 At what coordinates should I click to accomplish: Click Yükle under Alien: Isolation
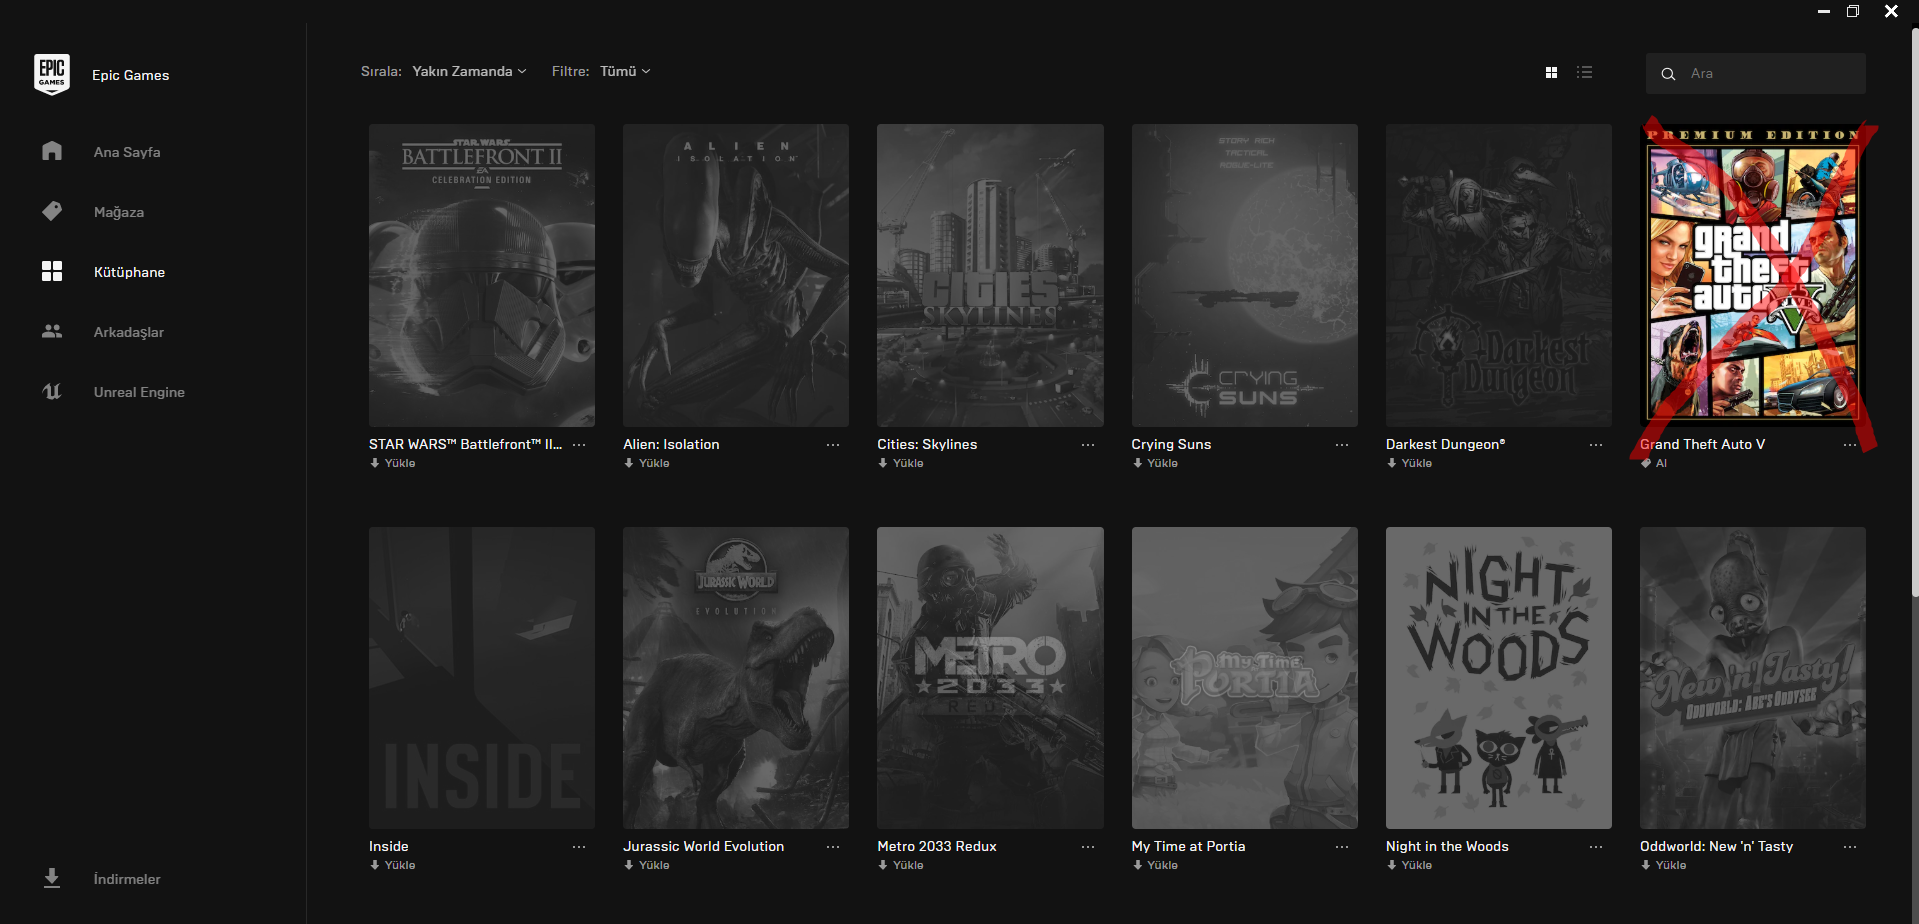click(647, 463)
